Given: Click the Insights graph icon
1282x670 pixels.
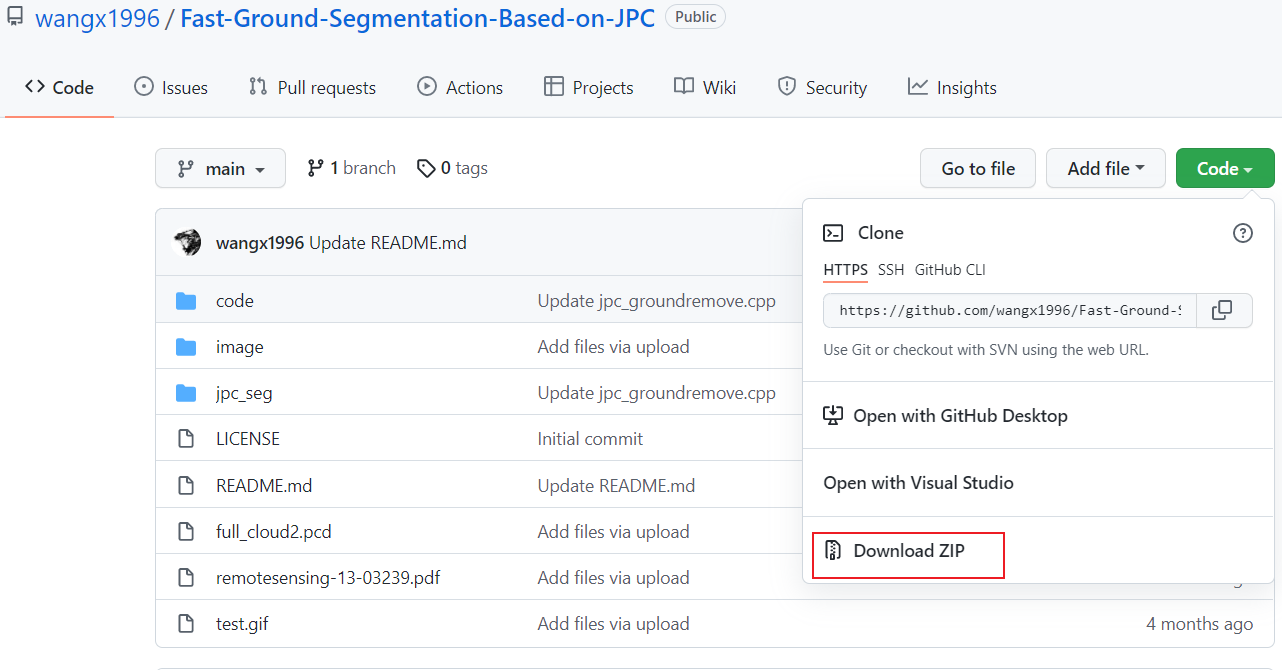Looking at the screenshot, I should point(919,87).
